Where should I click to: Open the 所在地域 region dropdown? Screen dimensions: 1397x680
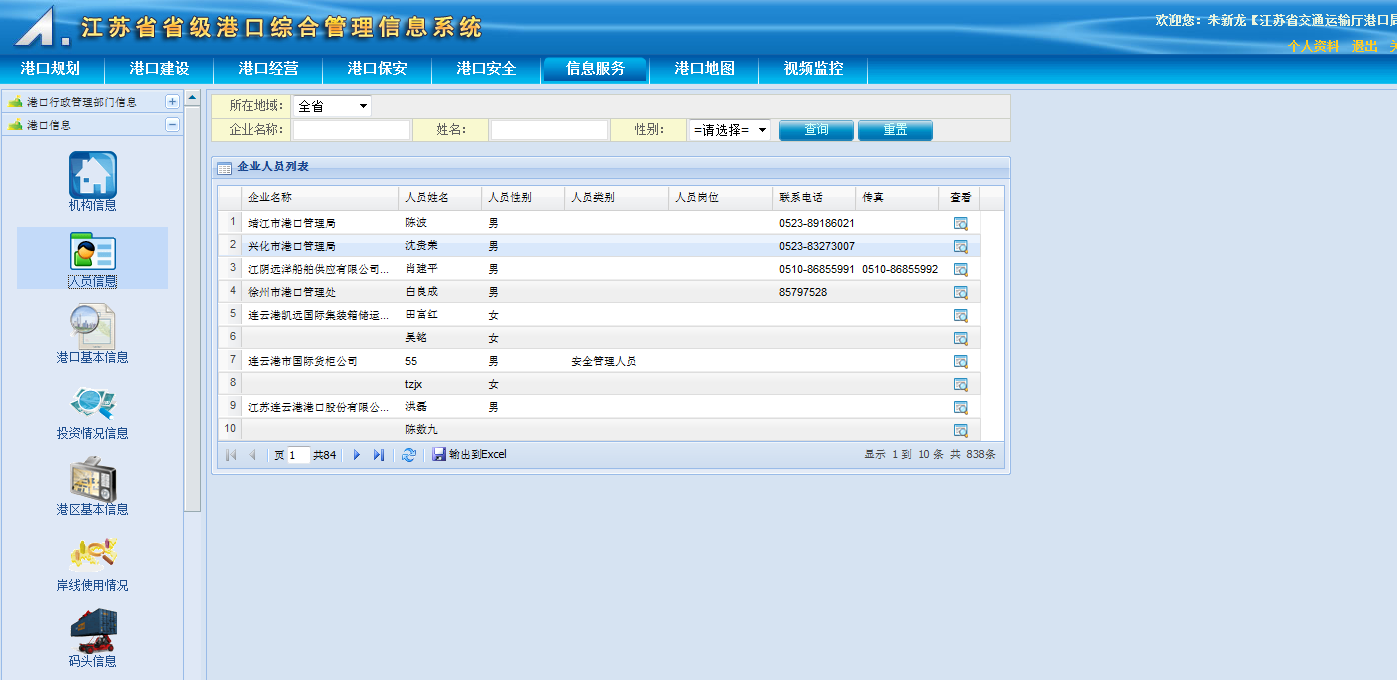332,106
